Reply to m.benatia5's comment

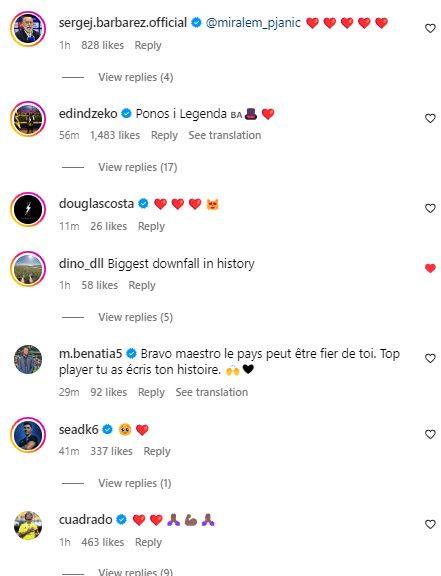point(151,392)
